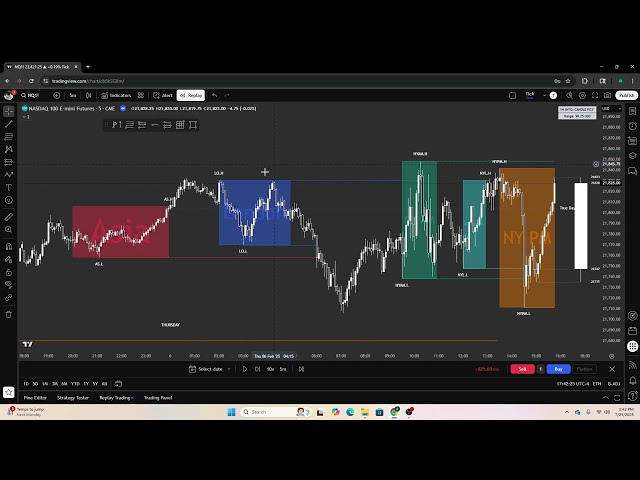Image resolution: width=640 pixels, height=480 pixels.
Task: Open the chats panel icon
Action: pyautogui.click(x=633, y=171)
